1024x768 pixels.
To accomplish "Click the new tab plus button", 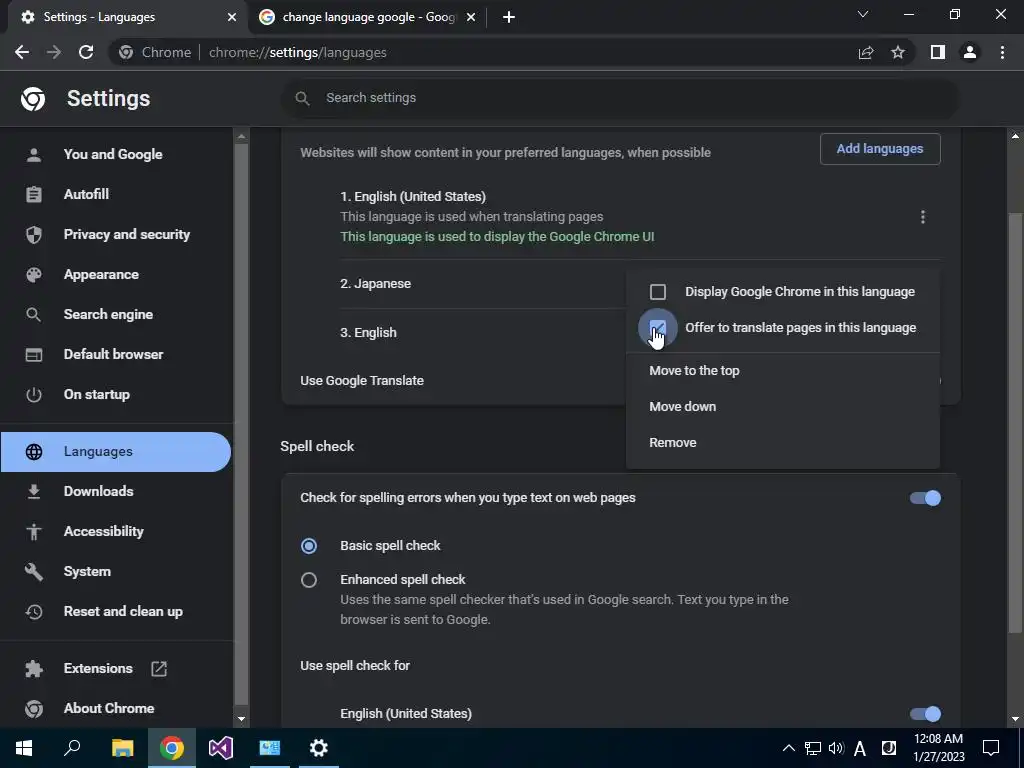I will [x=509, y=17].
